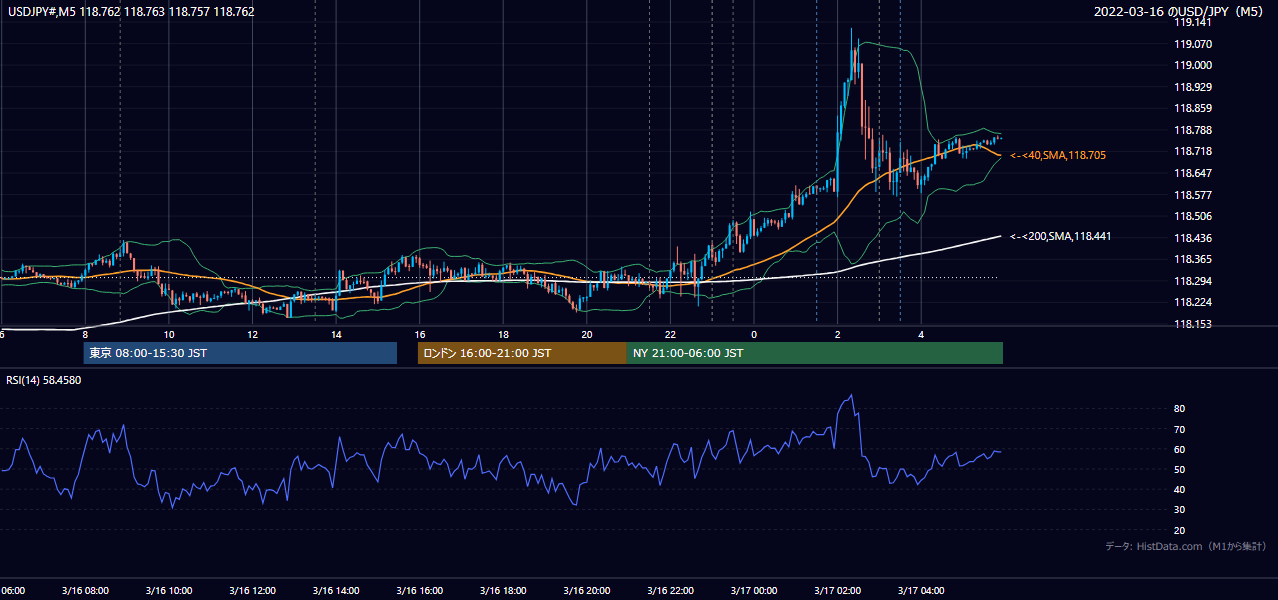
Task: Click the 3/17 00:00 time axis label
Action: (x=753, y=591)
